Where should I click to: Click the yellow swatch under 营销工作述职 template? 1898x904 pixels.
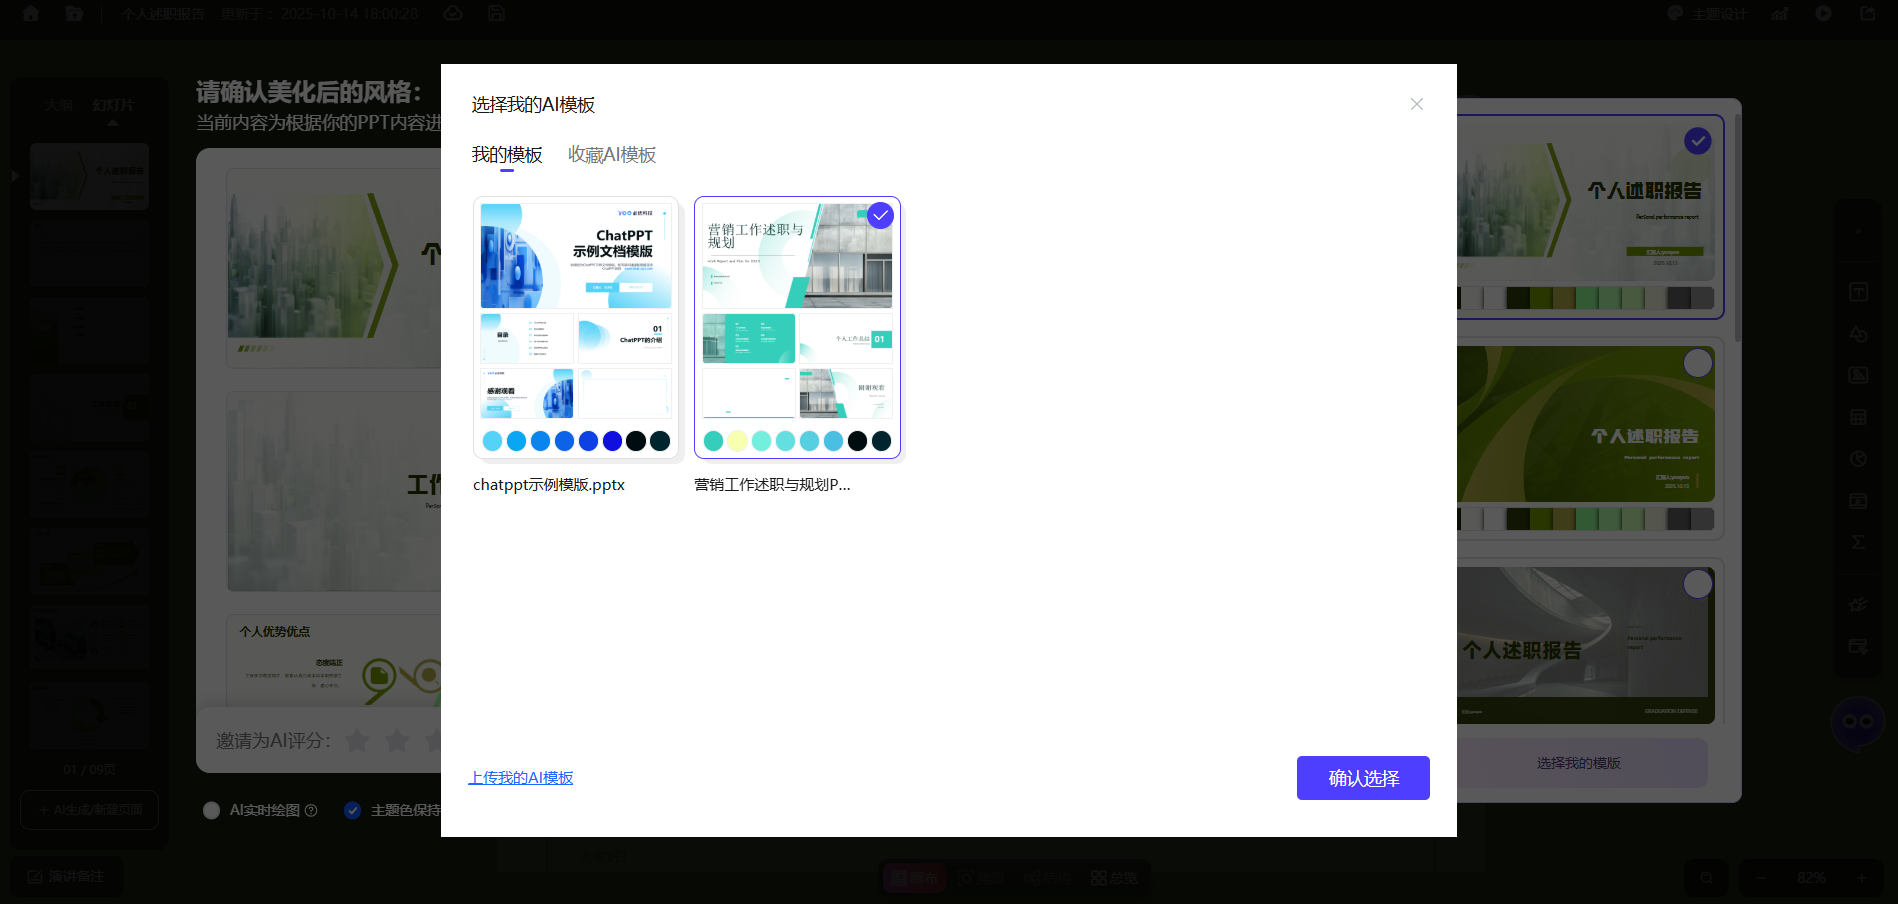[x=737, y=441]
